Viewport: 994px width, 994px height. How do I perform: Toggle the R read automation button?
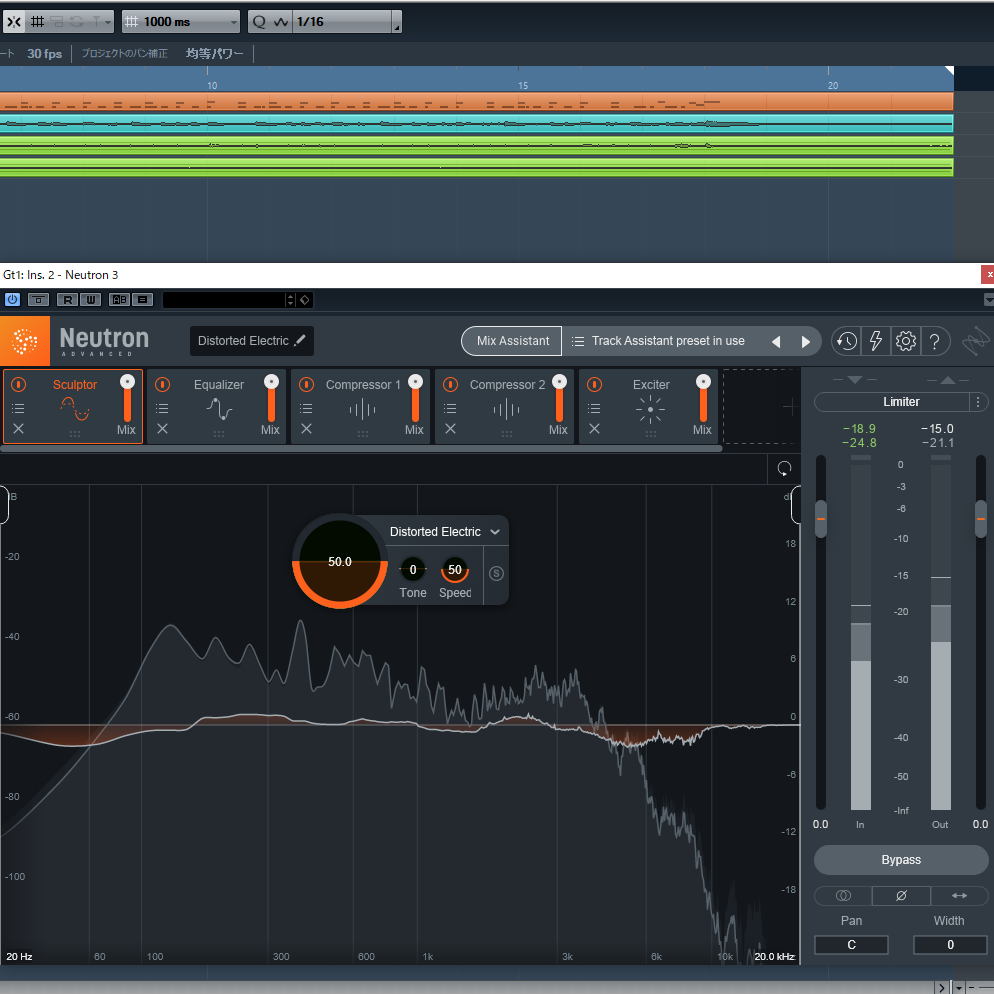[x=67, y=299]
